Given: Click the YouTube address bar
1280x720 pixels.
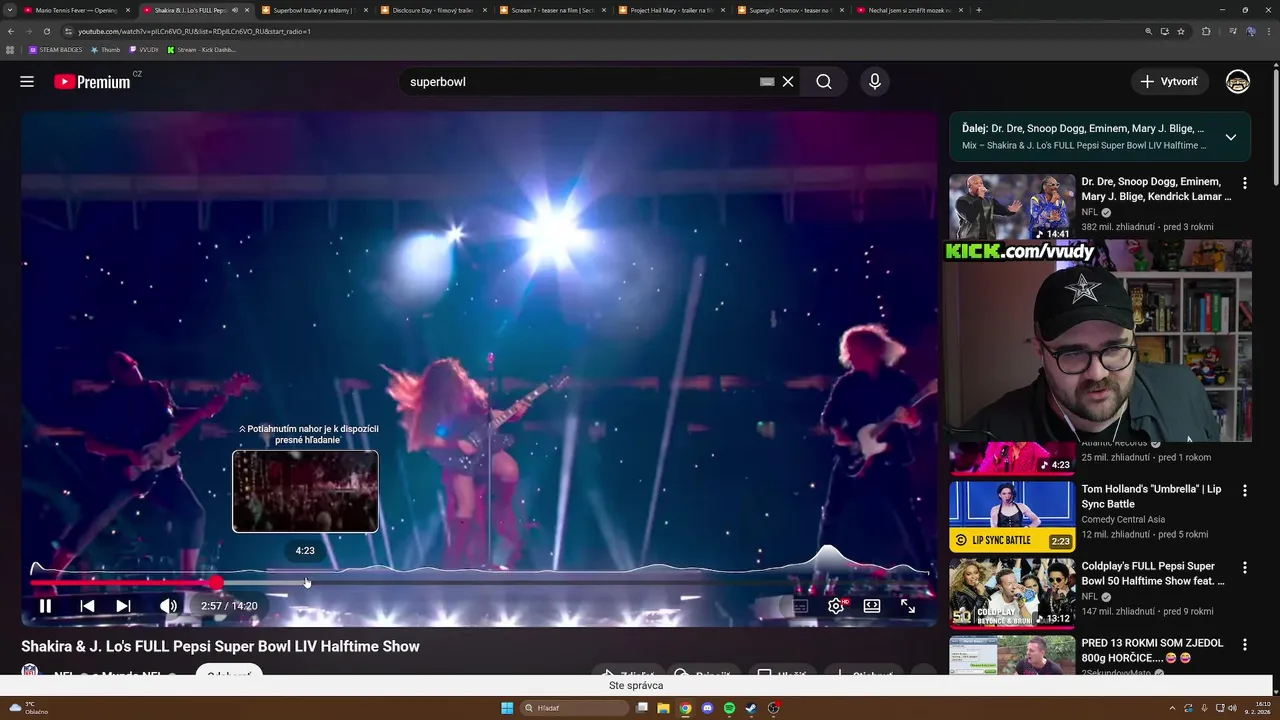Looking at the screenshot, I should click(x=600, y=31).
